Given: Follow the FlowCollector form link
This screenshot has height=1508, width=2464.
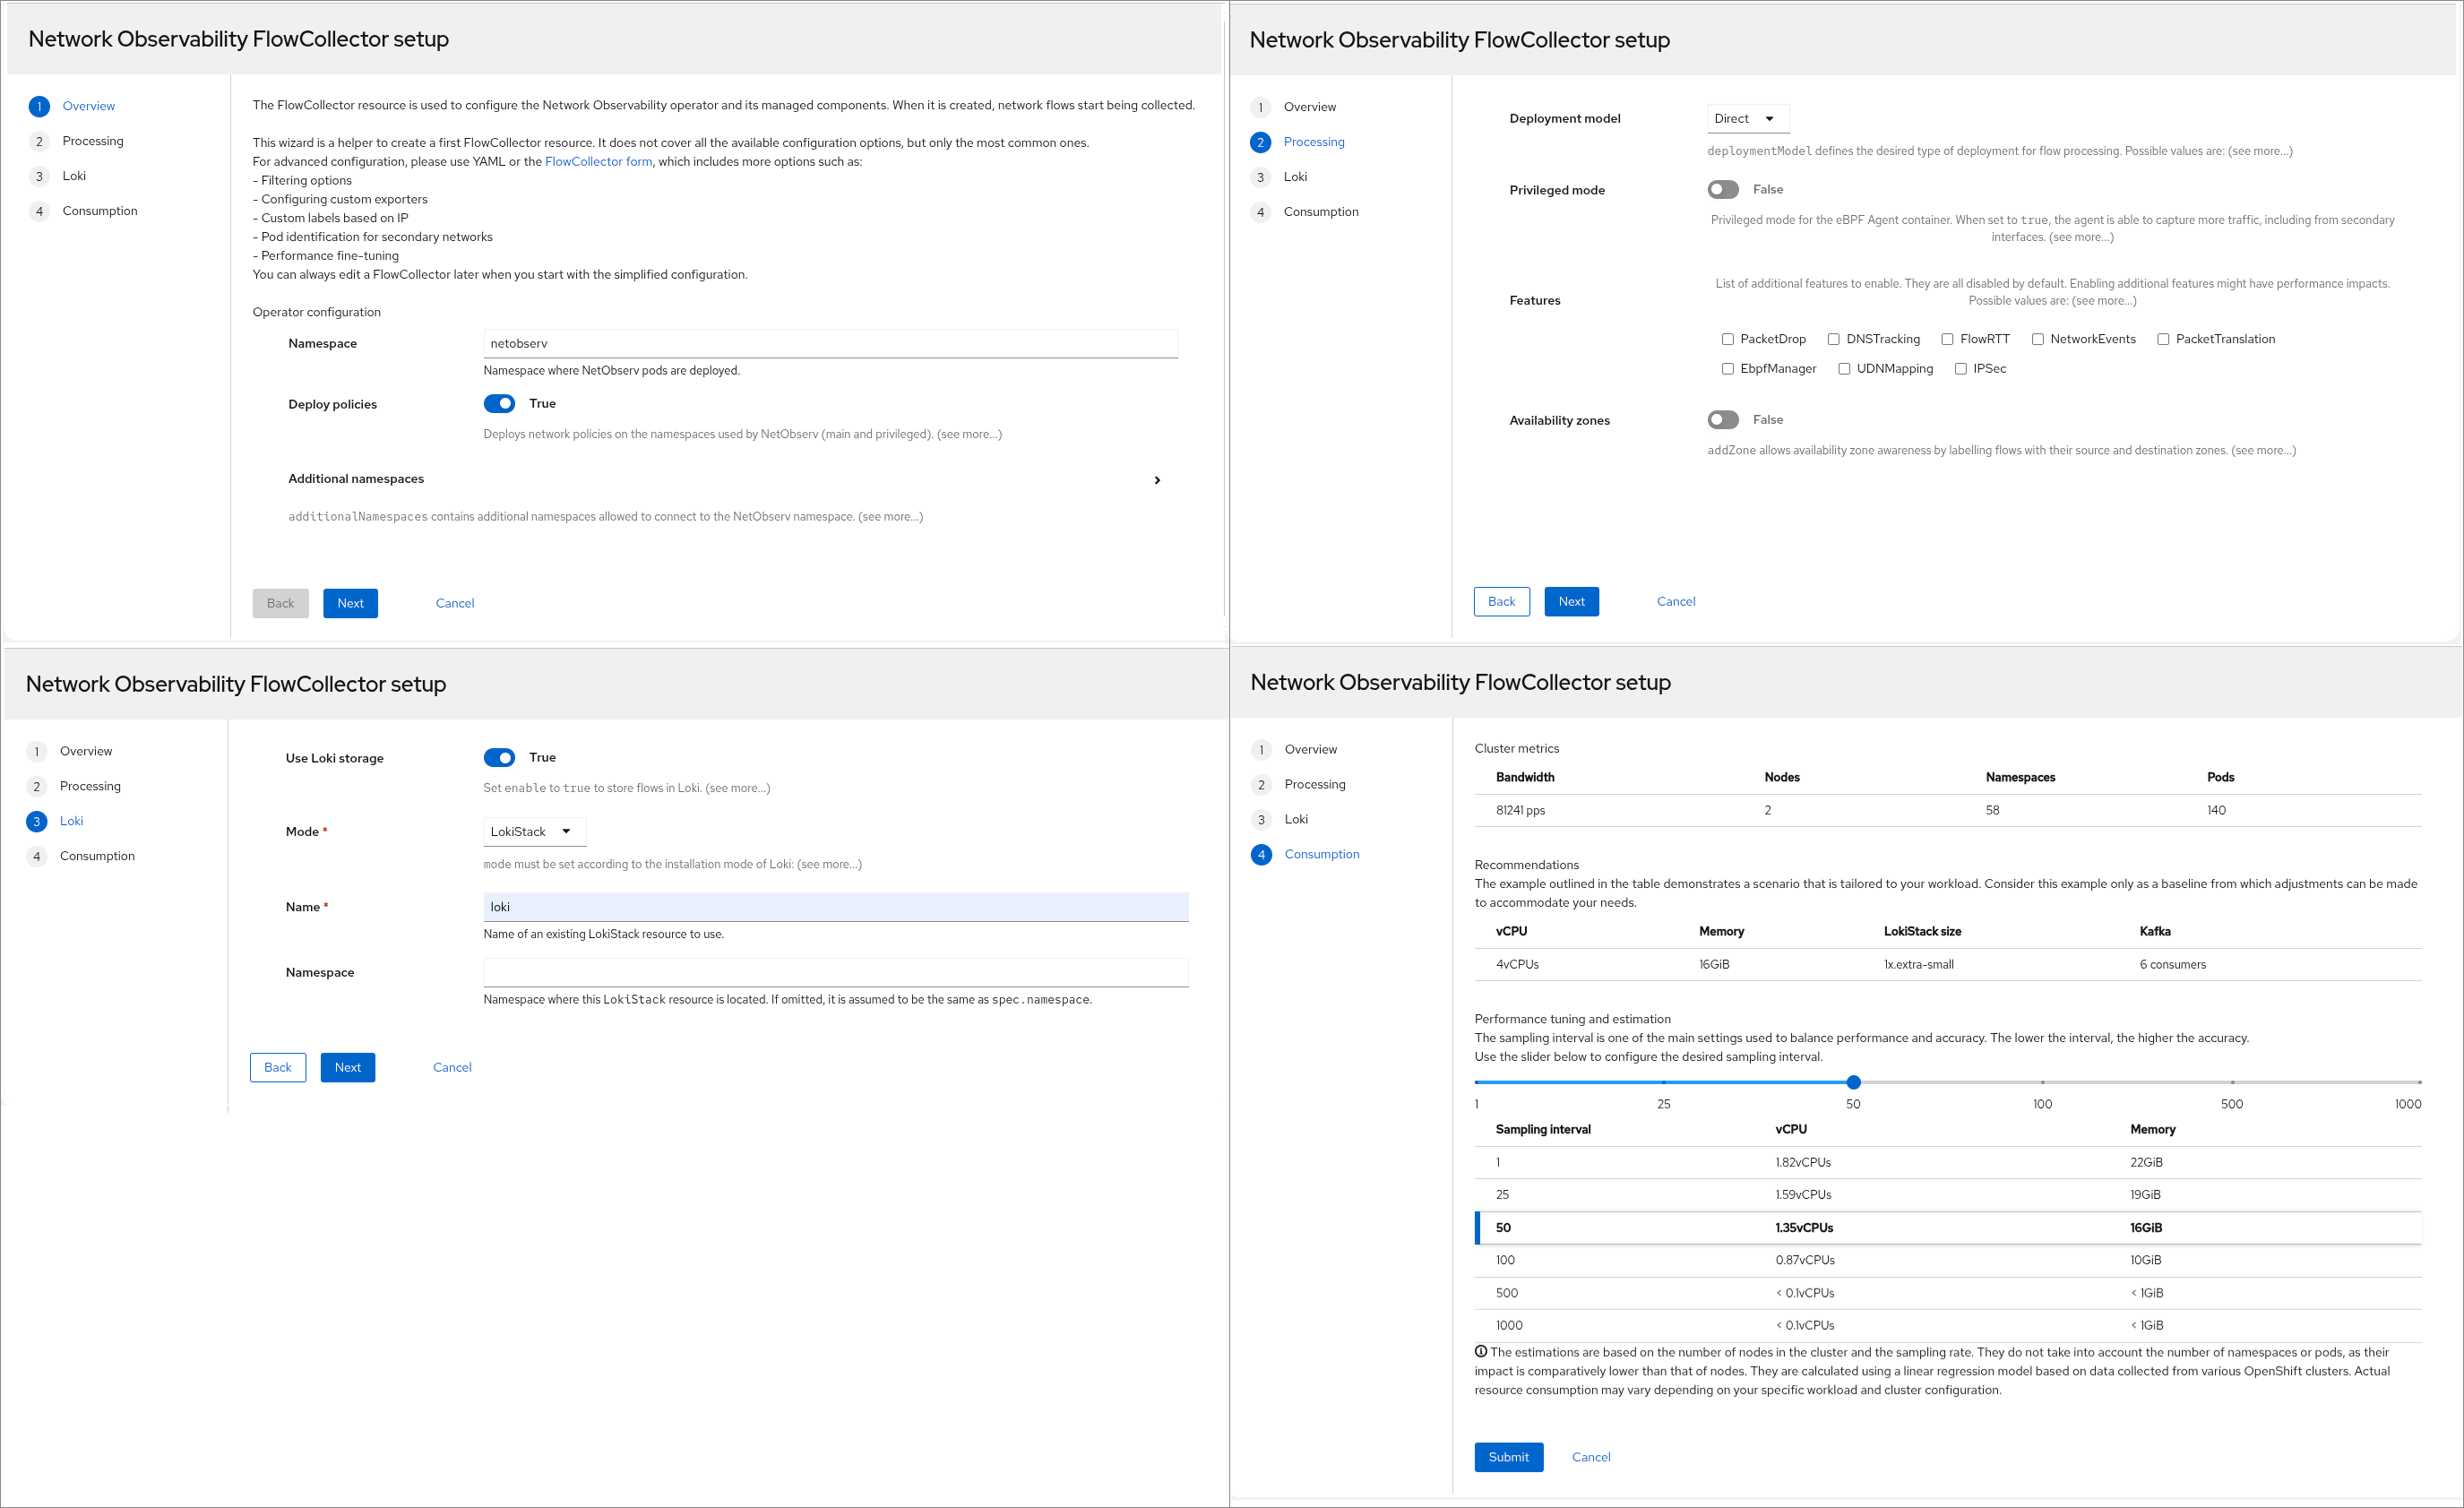Looking at the screenshot, I should [x=598, y=162].
